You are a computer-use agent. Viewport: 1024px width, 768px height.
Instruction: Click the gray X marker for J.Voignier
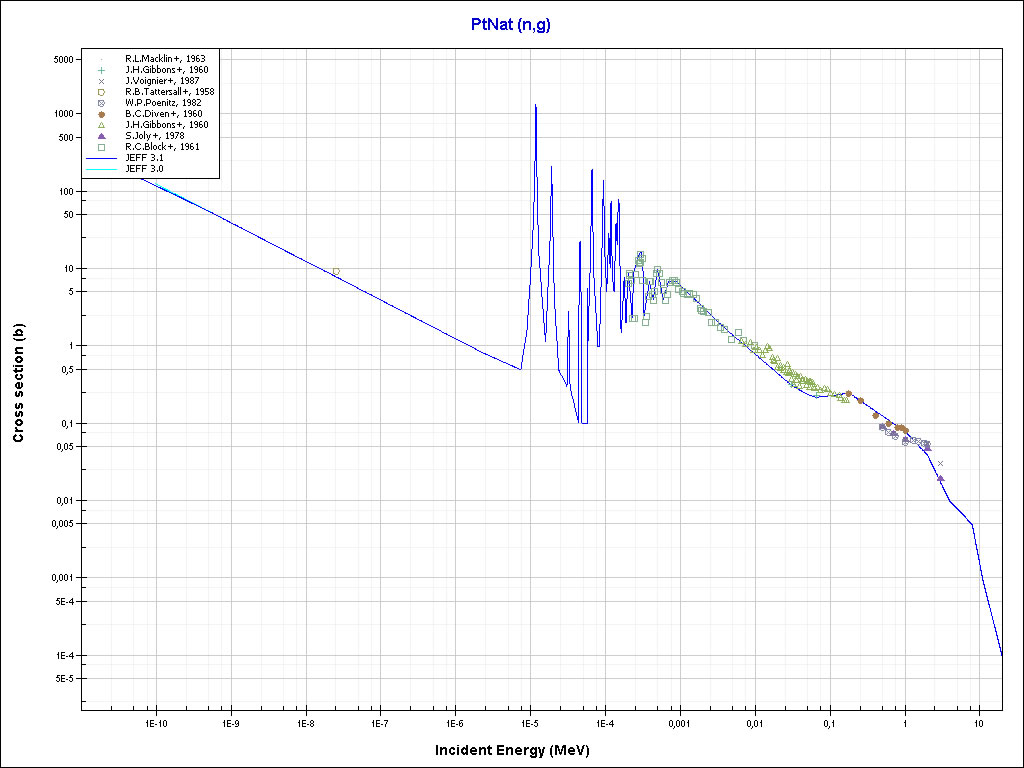(x=101, y=81)
